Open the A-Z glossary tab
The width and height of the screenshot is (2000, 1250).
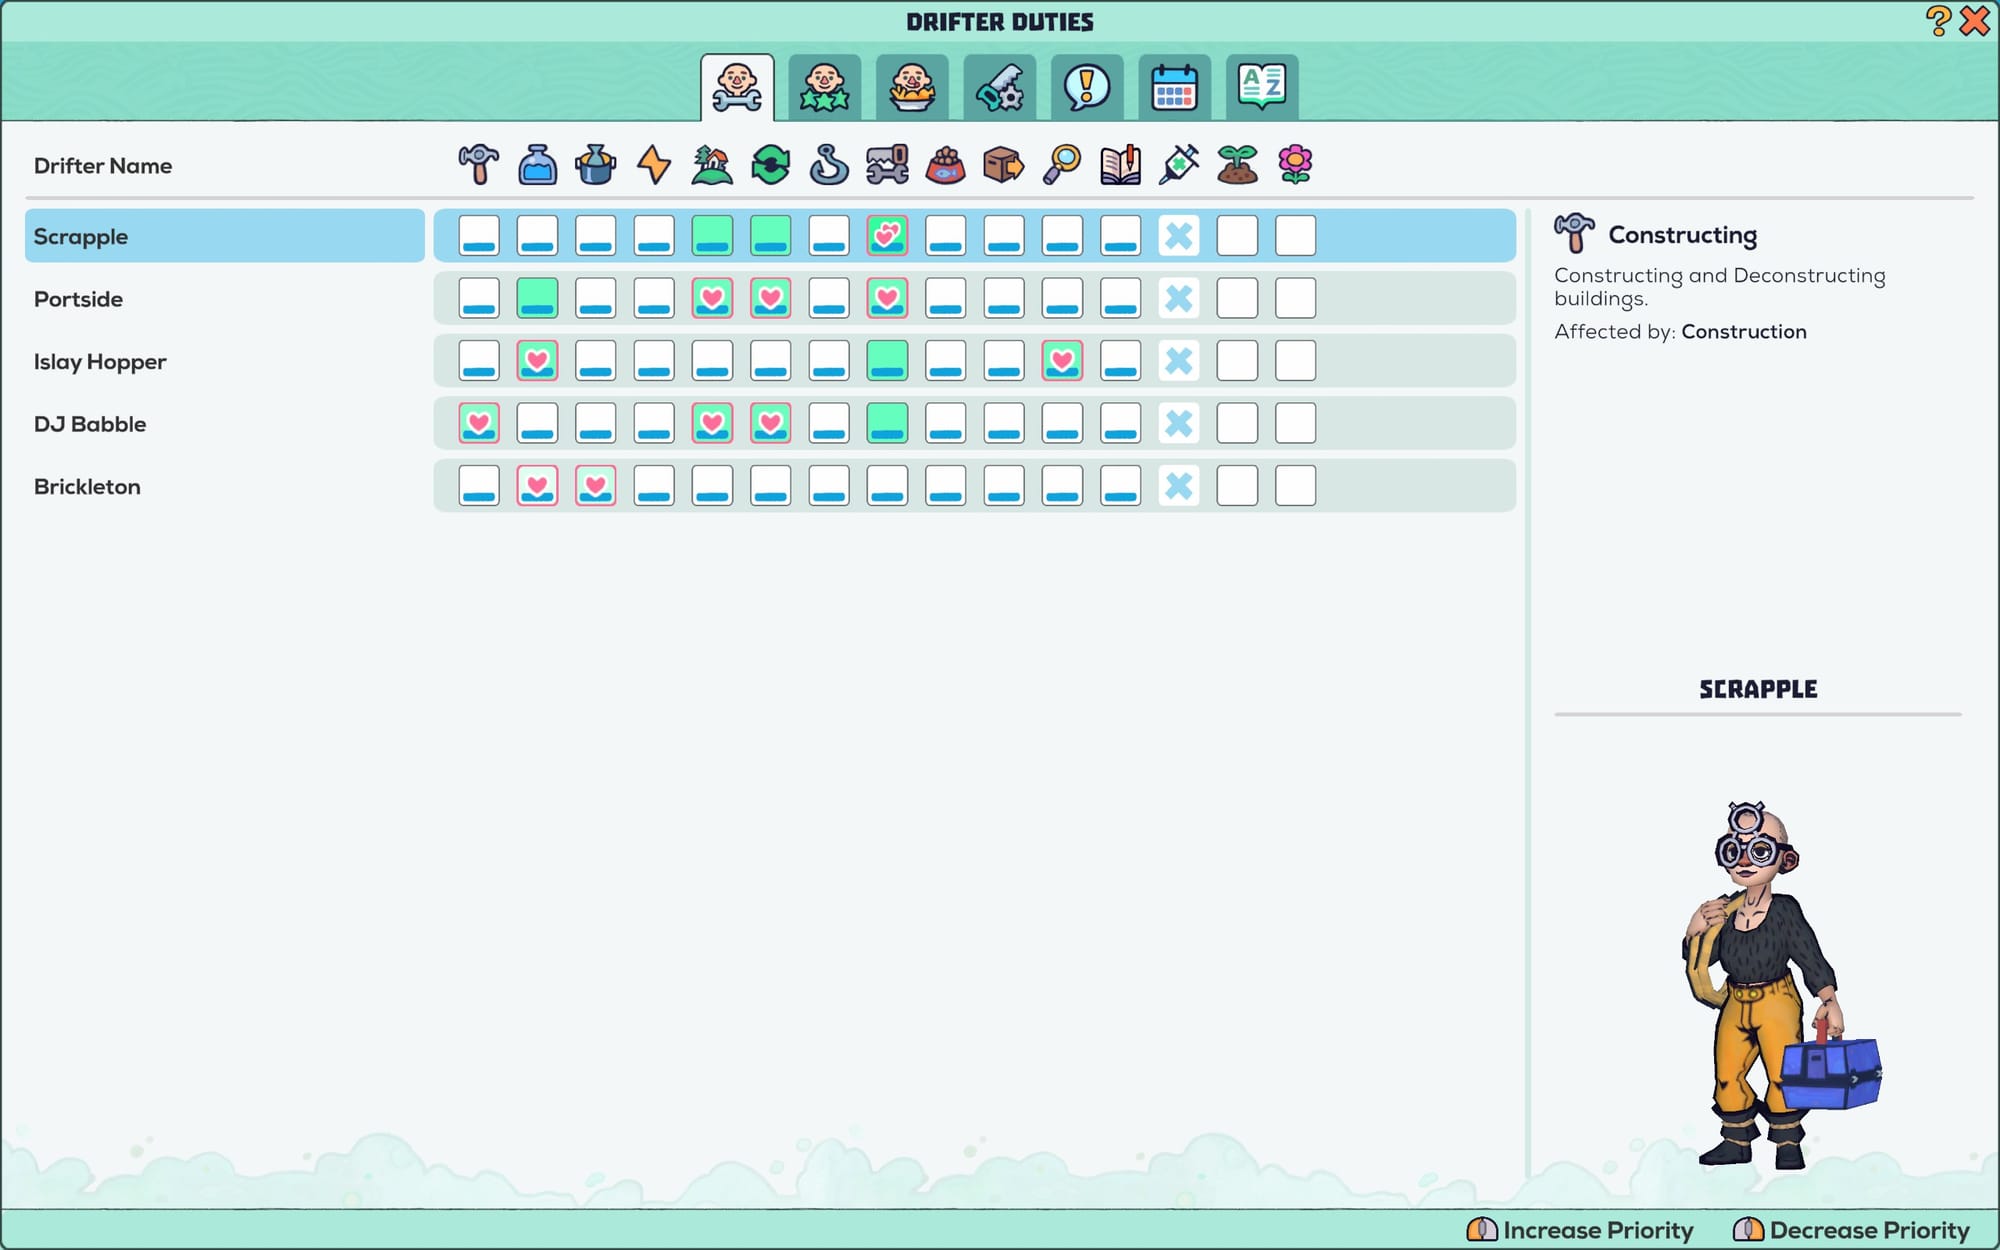[x=1262, y=88]
